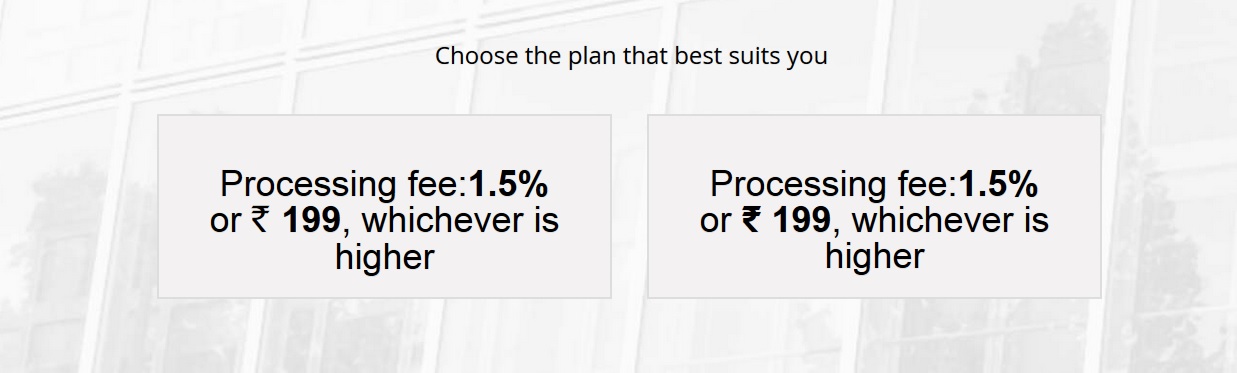Click the word 'or' in right card
Viewport: 1237px width, 373px height.
(x=715, y=222)
